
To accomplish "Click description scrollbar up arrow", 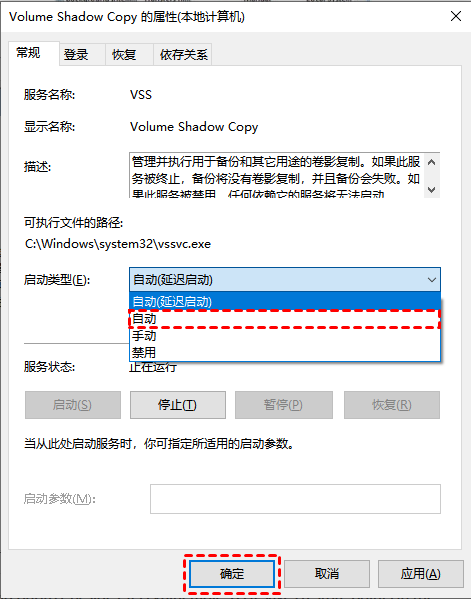I will click(432, 162).
